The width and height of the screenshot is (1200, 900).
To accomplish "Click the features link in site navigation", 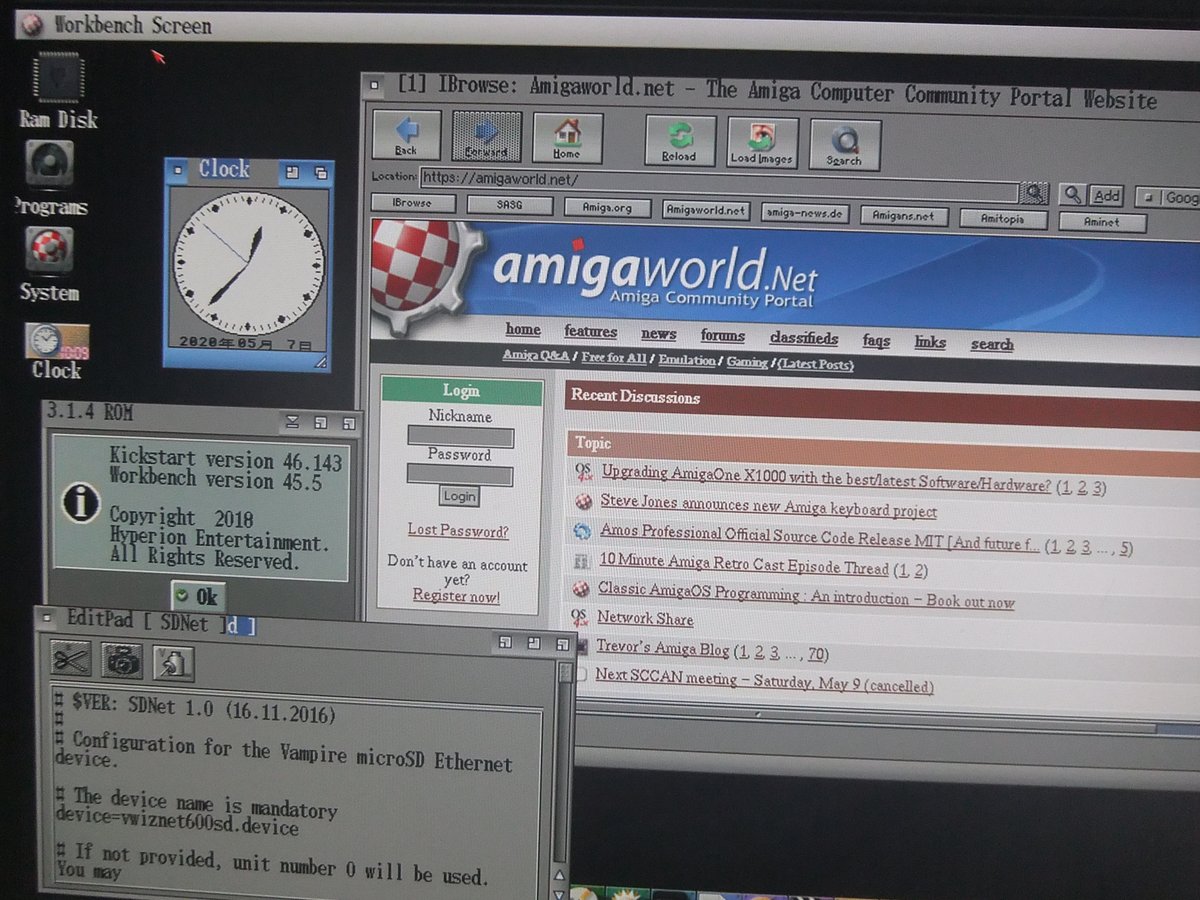I will coord(590,332).
